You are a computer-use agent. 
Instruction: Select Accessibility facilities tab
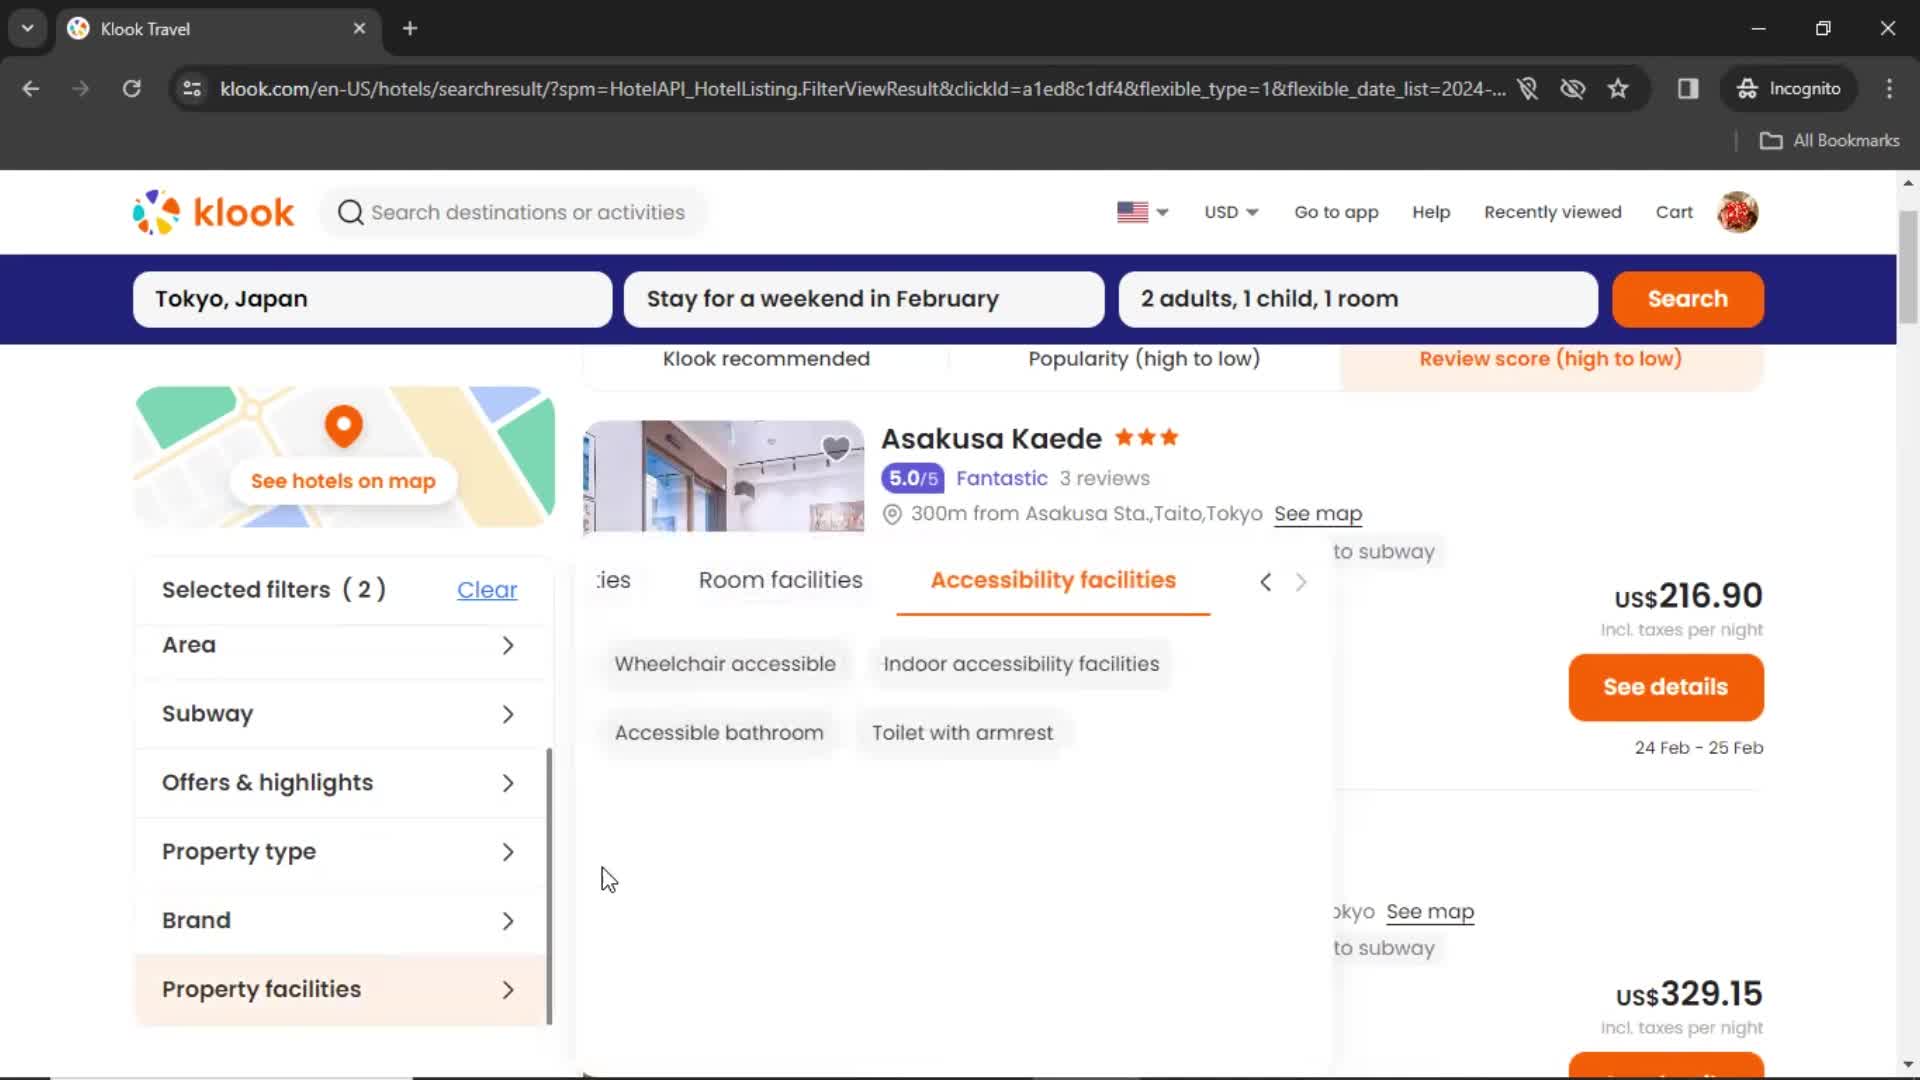(1053, 580)
